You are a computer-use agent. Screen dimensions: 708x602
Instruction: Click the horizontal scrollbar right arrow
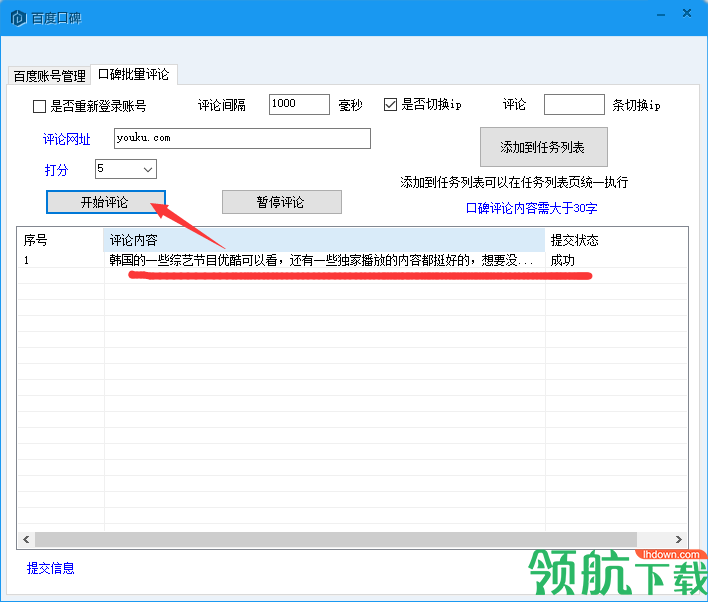tap(679, 539)
